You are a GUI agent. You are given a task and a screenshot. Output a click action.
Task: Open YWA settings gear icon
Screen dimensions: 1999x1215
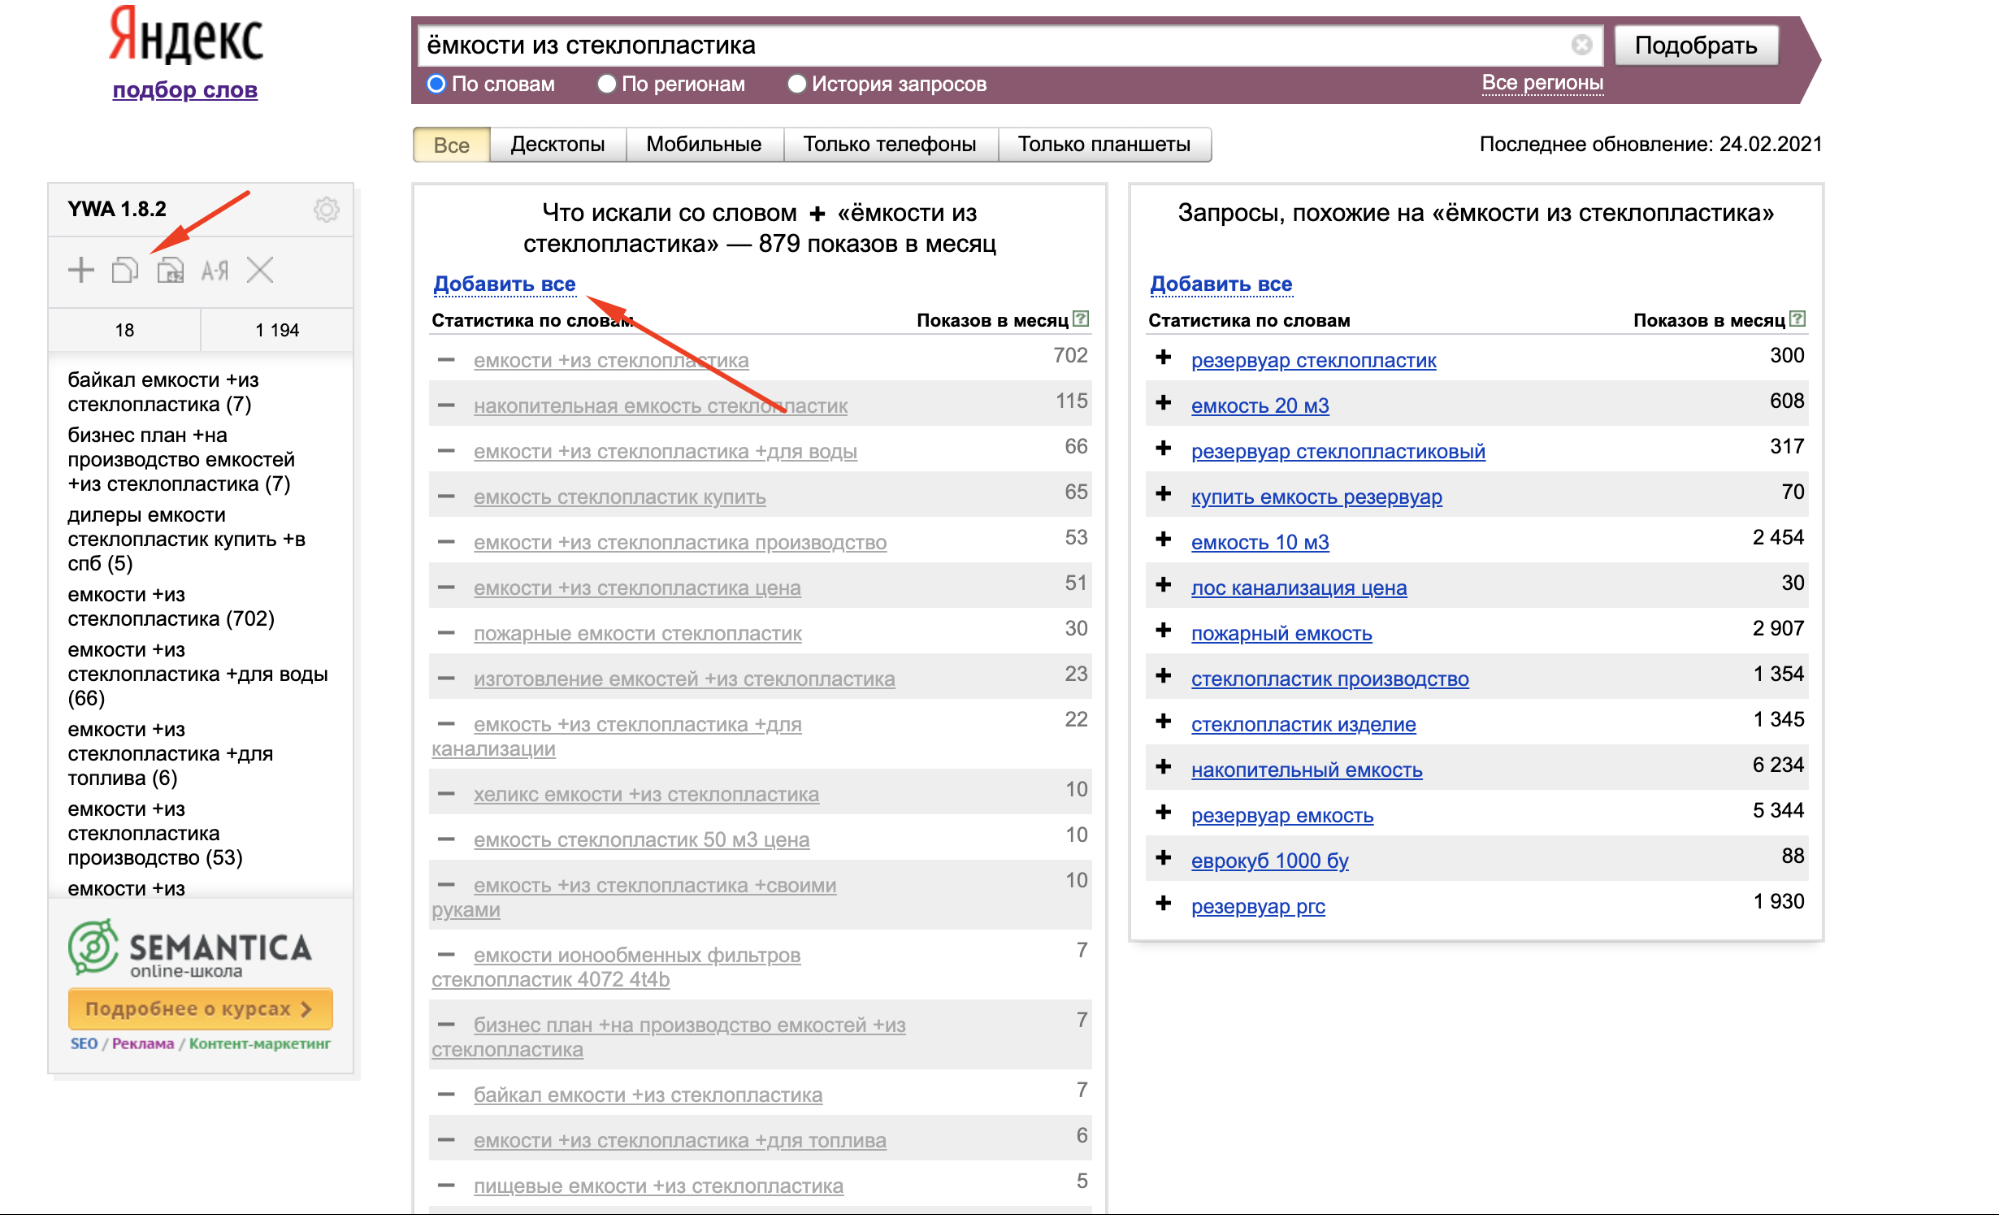coord(326,209)
